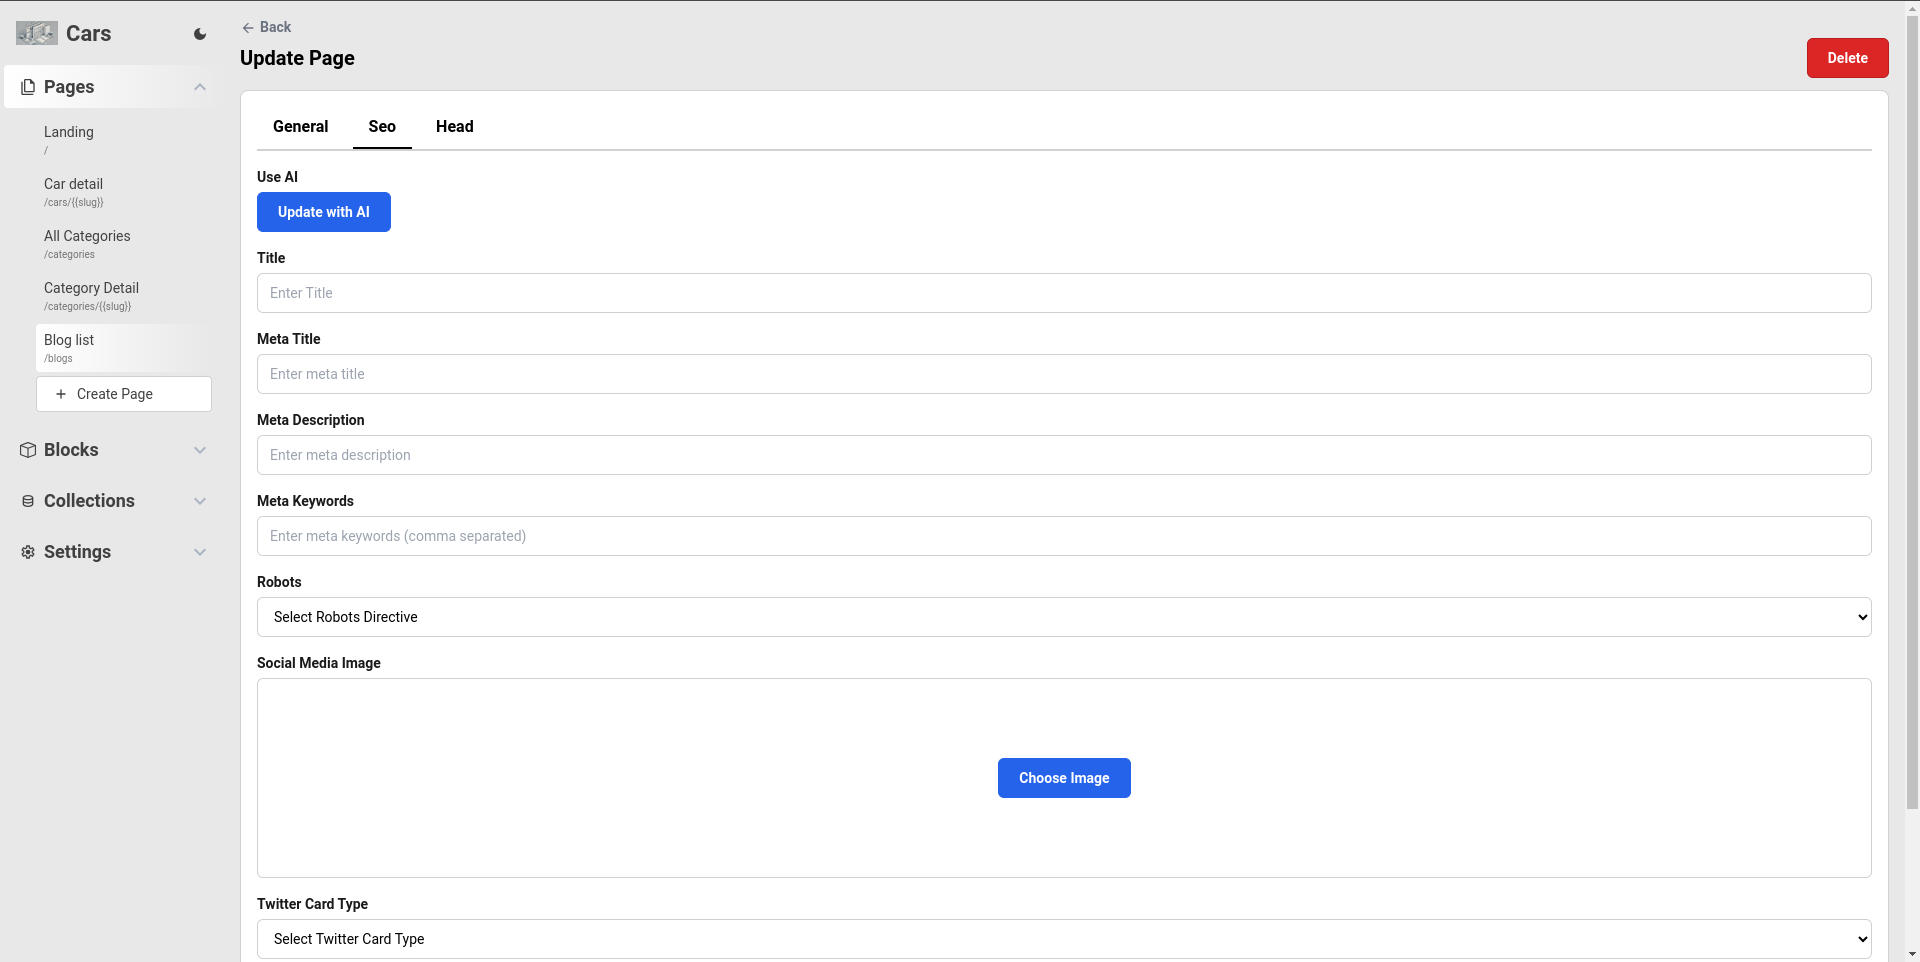Click the Back arrow icon
Viewport: 1920px width, 962px height.
coord(248,28)
